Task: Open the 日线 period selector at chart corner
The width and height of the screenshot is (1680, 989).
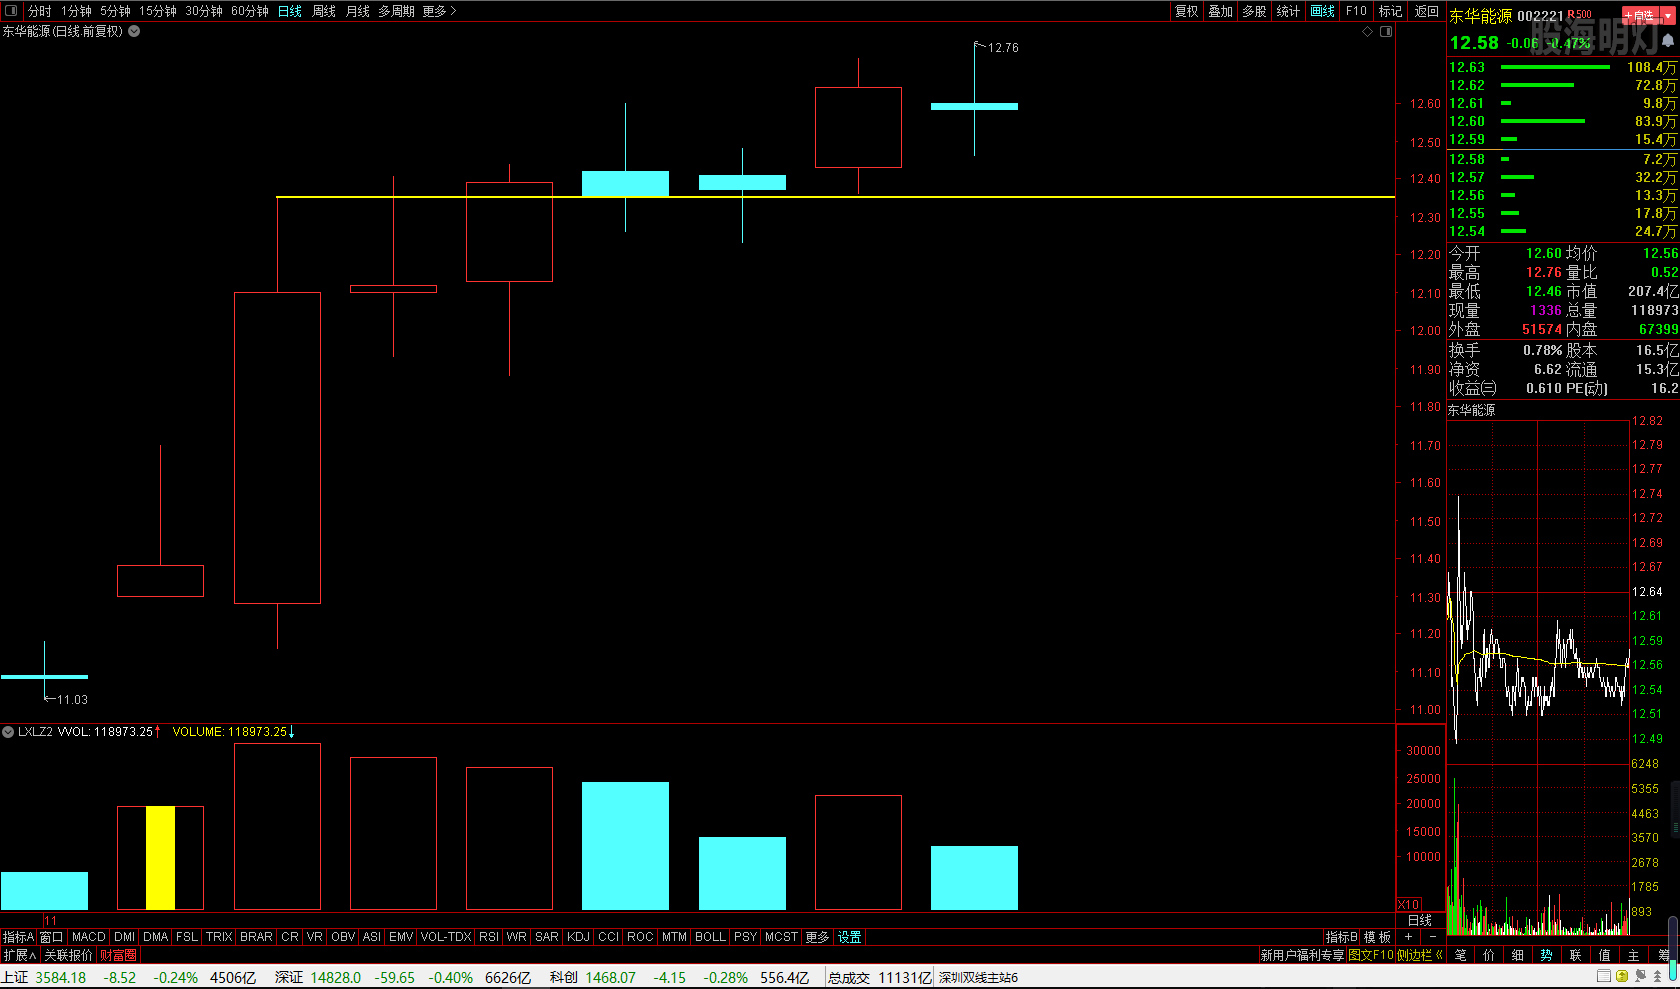Action: [1420, 920]
